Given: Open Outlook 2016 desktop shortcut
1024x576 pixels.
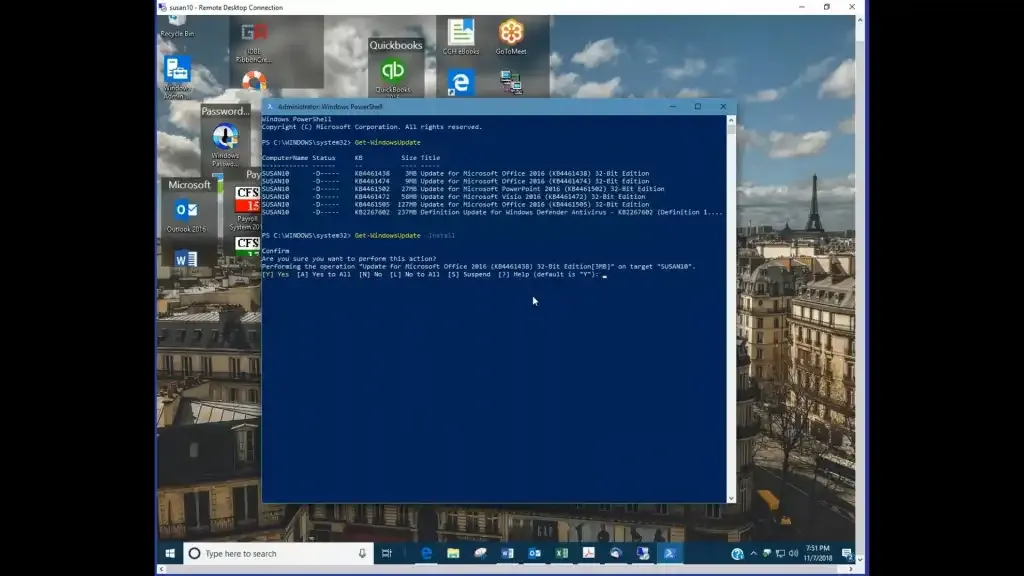Looking at the screenshot, I should (x=186, y=216).
